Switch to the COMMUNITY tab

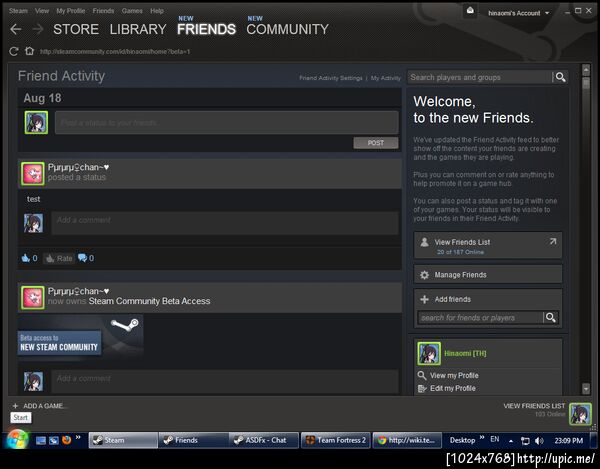(287, 29)
